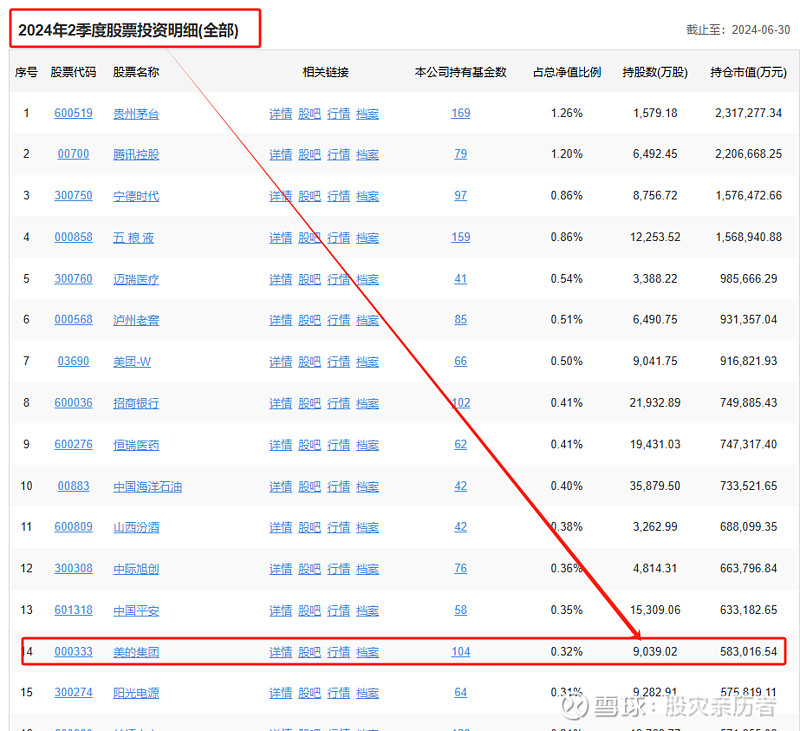Open 中国平安 stock name link

[136, 611]
